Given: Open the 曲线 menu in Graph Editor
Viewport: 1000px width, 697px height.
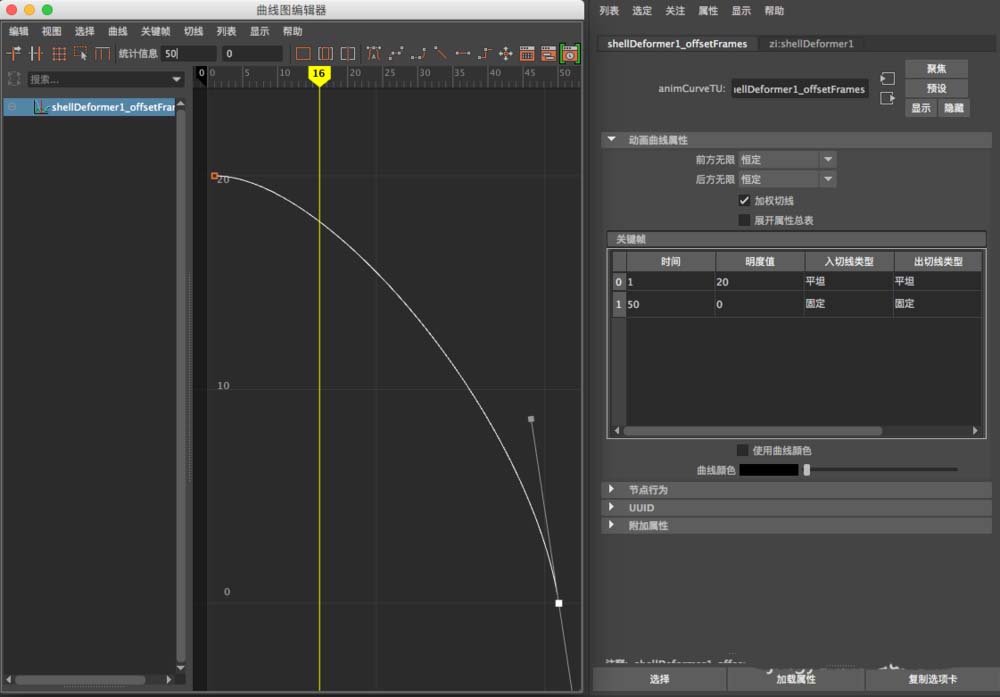Looking at the screenshot, I should 117,31.
